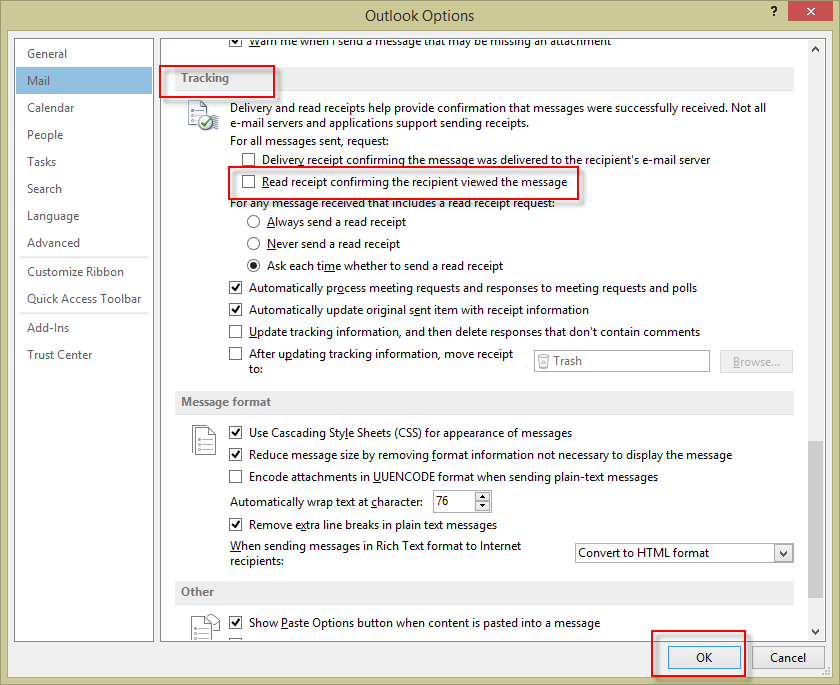Click the Trash move receipt field

[622, 362]
